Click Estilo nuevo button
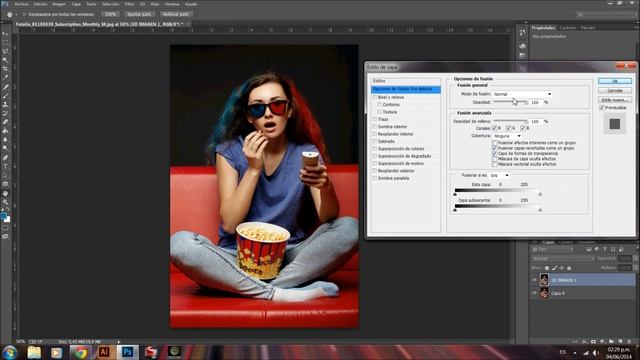This screenshot has height=360, width=640. [615, 100]
